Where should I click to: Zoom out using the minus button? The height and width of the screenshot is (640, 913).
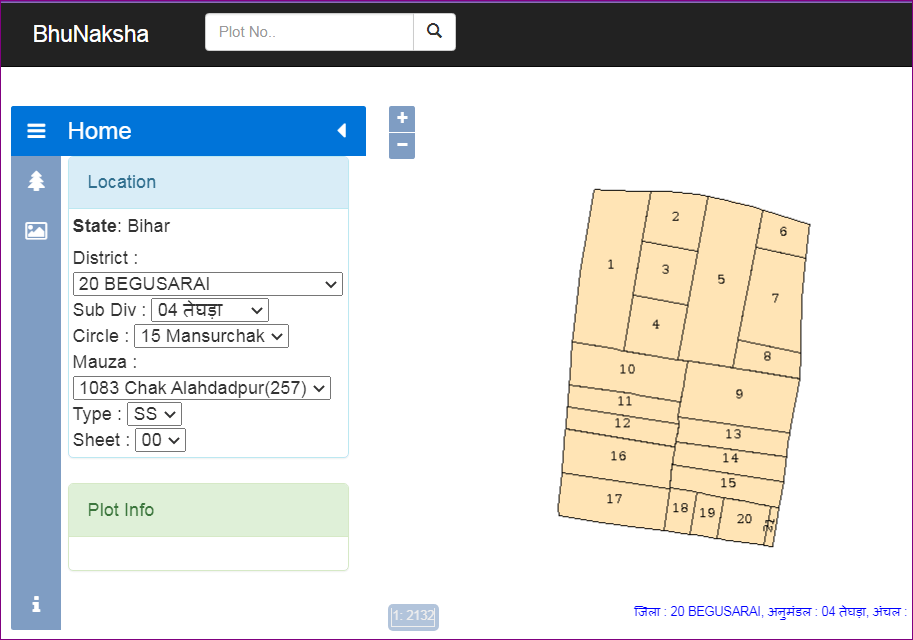click(x=401, y=145)
